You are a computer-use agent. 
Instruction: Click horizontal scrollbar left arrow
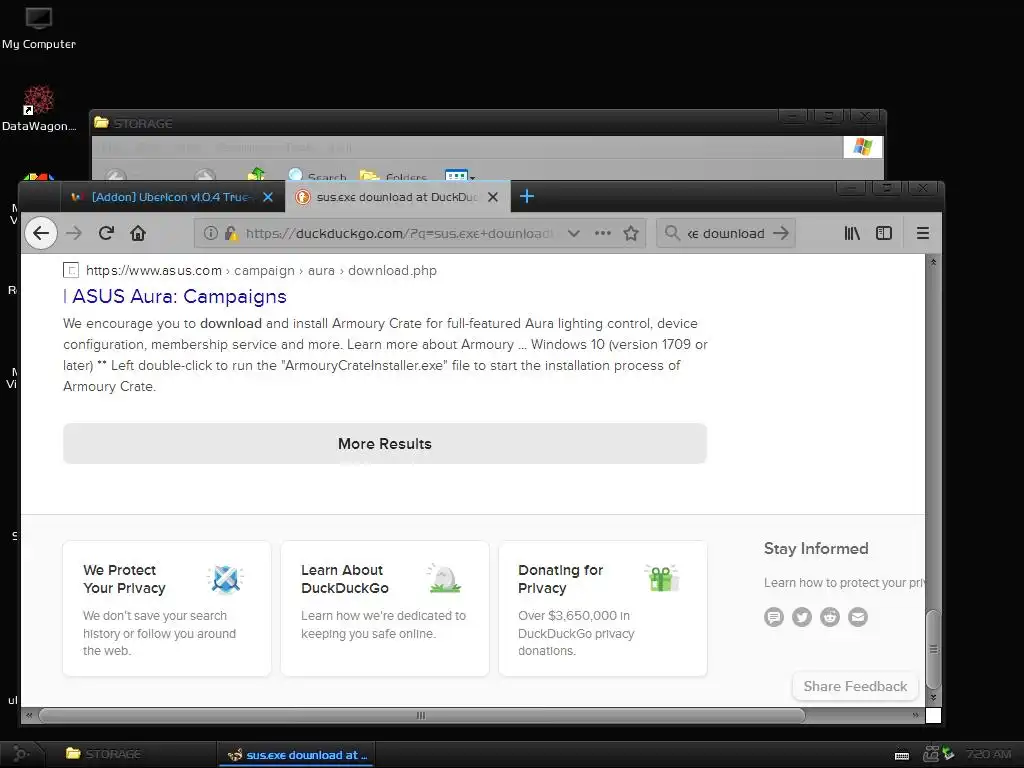29,715
